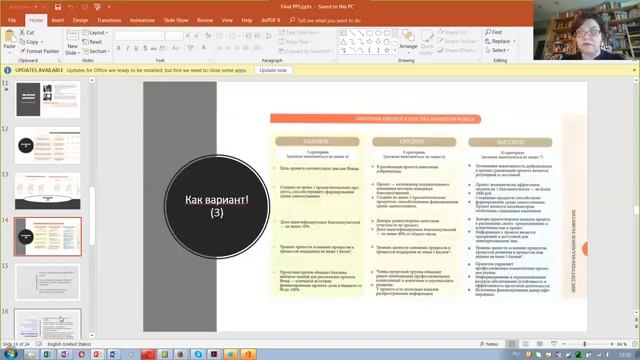Close the updates available notification bar
Image resolution: width=640 pixels, height=360 pixels.
point(634,70)
